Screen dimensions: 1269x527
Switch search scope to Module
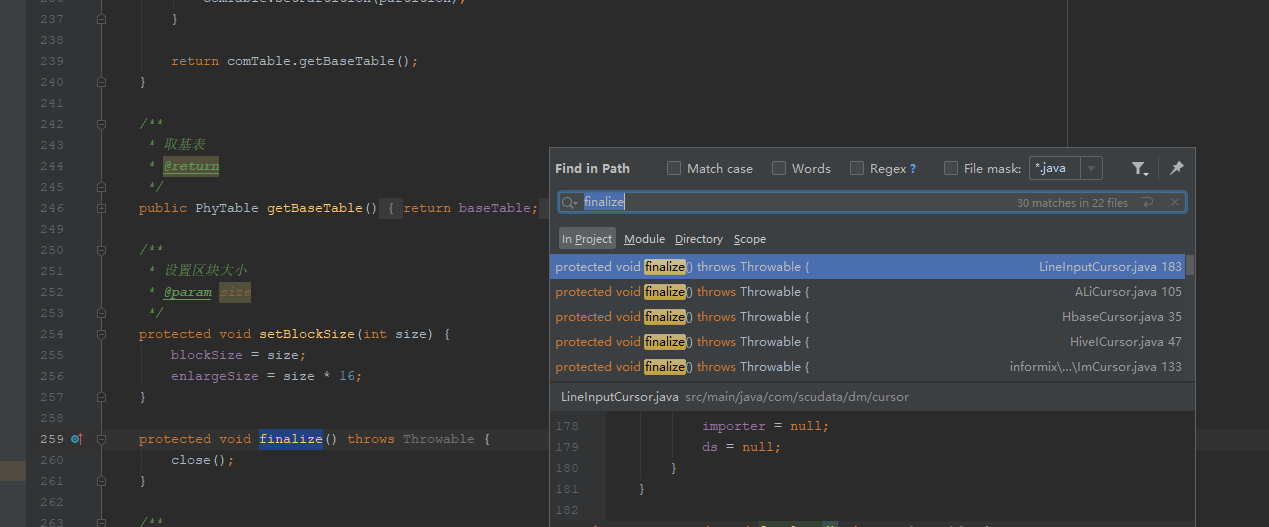point(644,239)
